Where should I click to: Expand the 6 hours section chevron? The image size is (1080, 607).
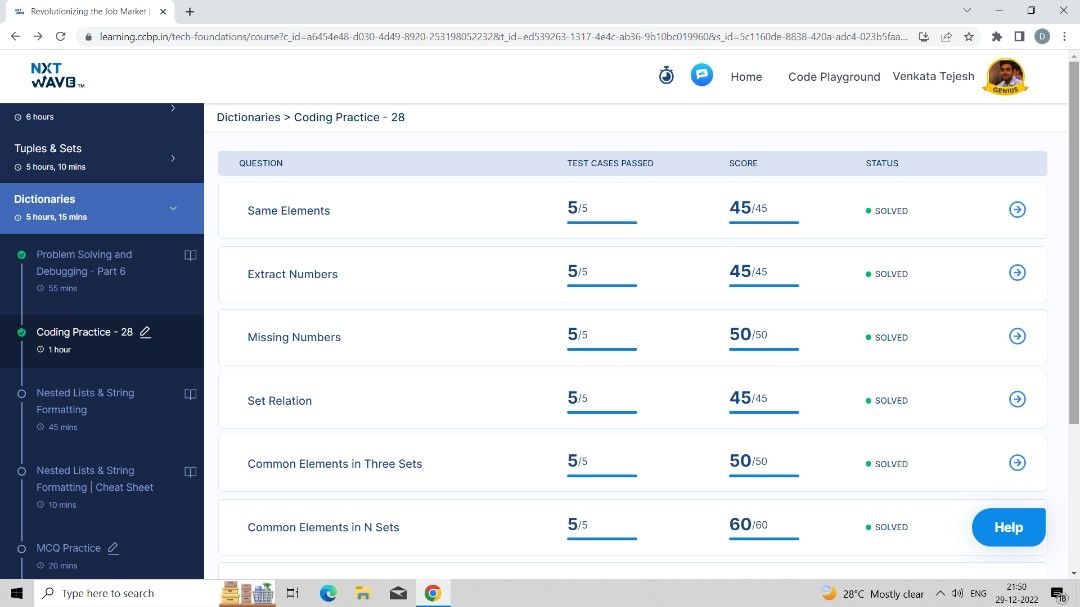tap(173, 108)
